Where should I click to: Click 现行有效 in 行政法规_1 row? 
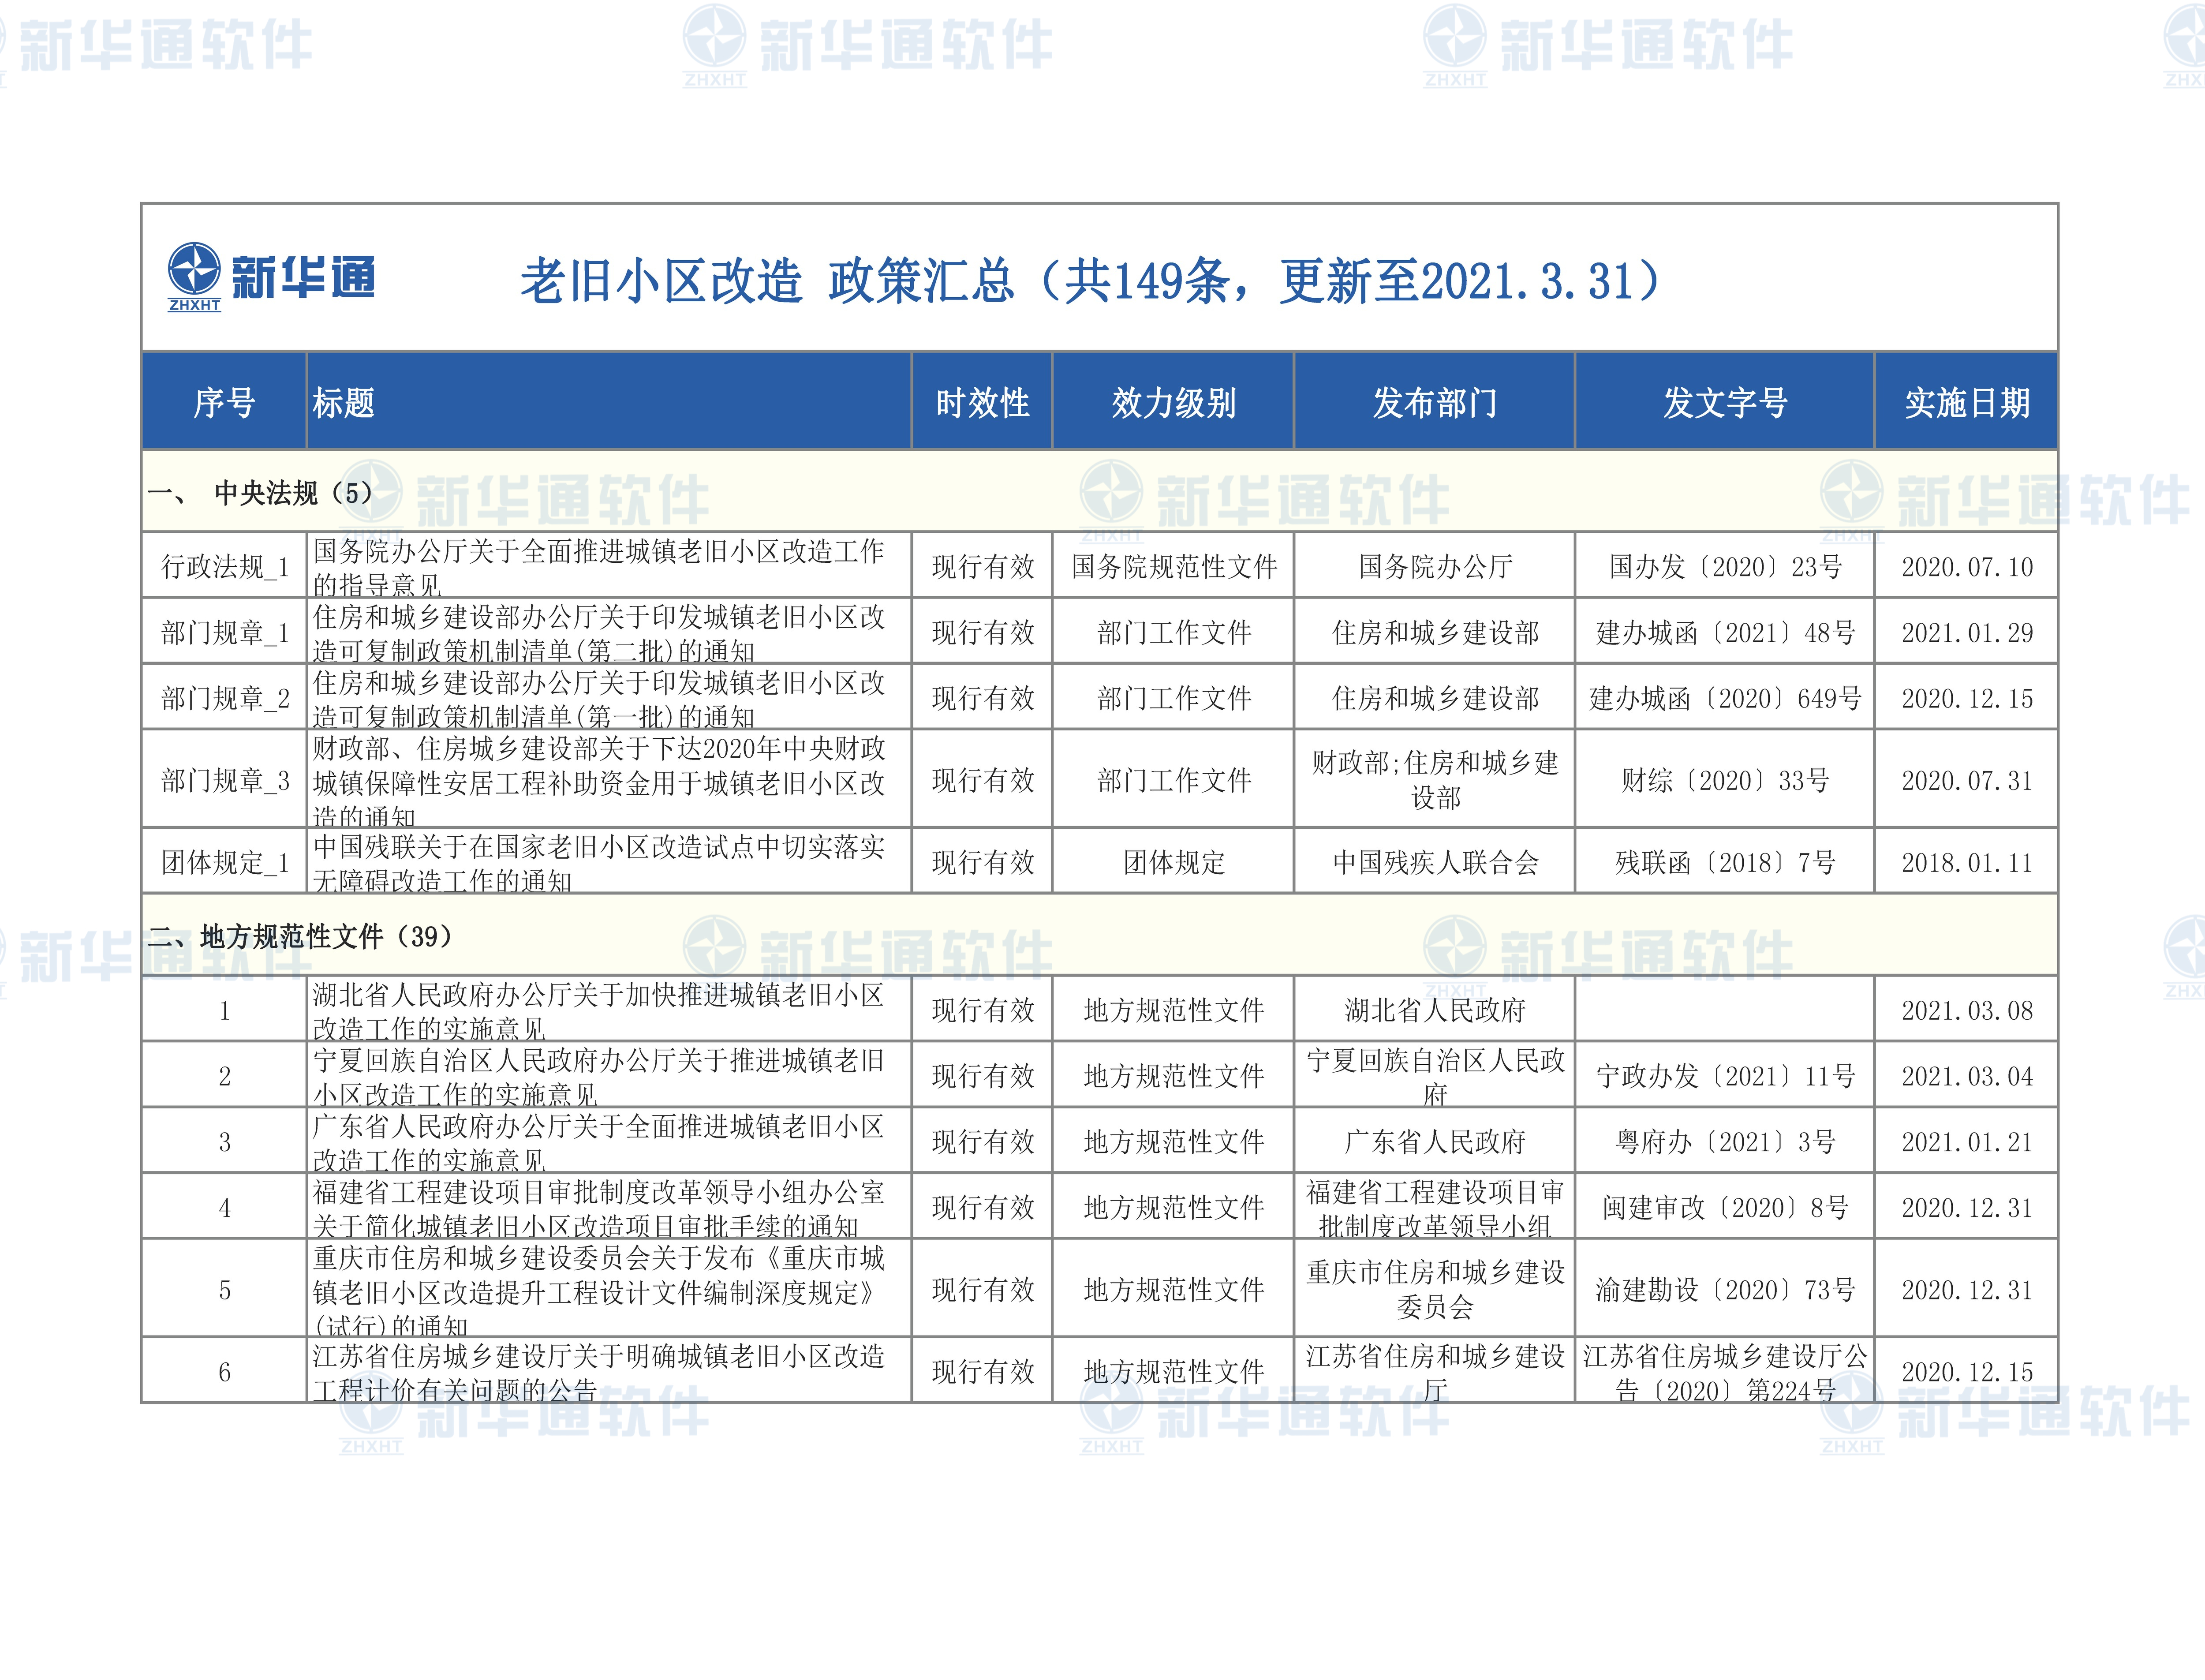click(x=983, y=567)
